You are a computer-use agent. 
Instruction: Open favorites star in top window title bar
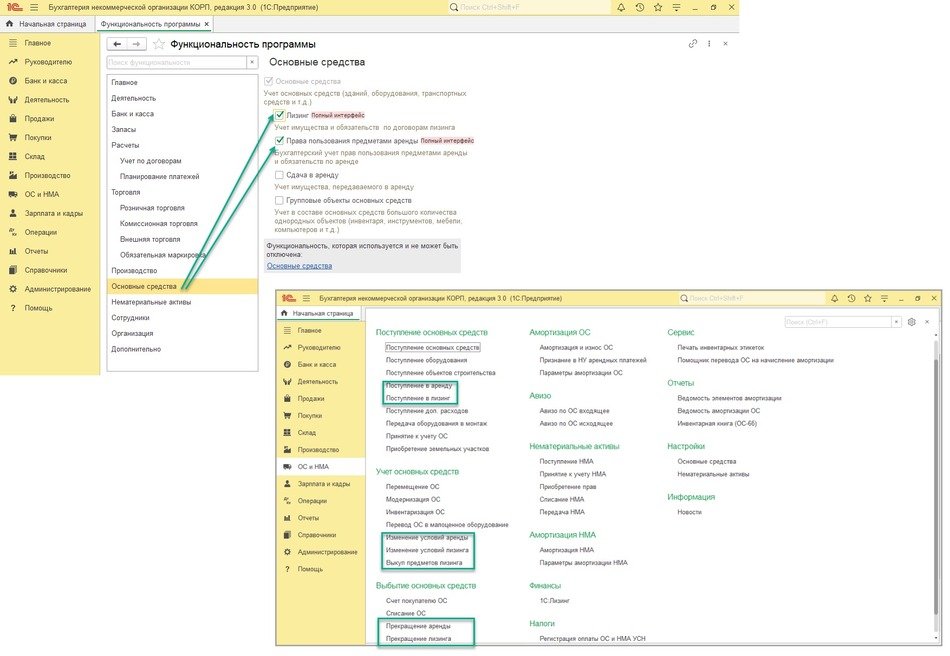click(x=658, y=7)
